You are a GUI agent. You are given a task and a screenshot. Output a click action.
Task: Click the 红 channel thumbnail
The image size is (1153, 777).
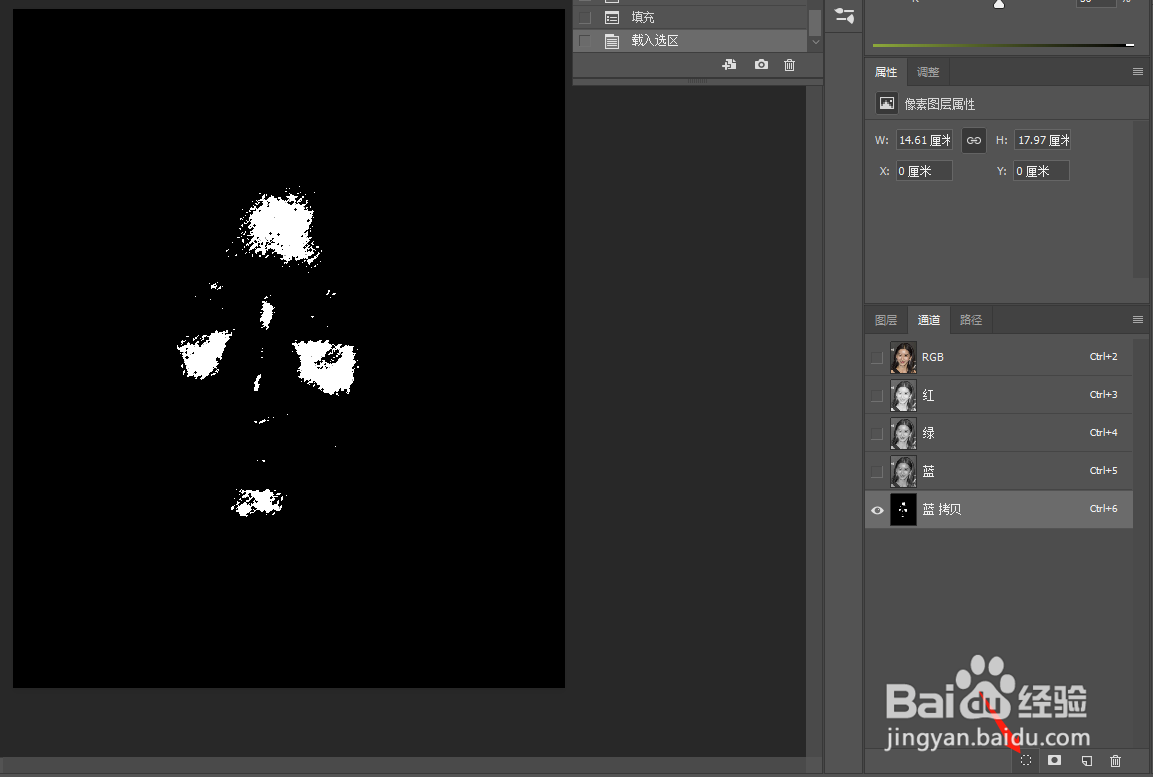pyautogui.click(x=903, y=395)
